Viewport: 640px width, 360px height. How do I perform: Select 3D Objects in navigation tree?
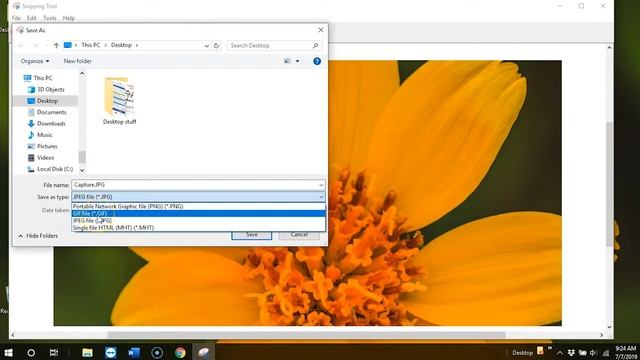pyautogui.click(x=51, y=89)
